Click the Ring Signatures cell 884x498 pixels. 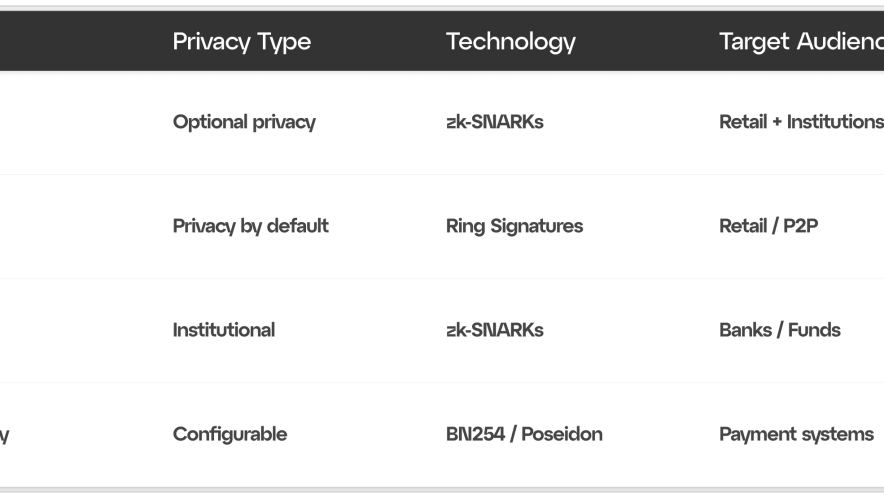[514, 226]
